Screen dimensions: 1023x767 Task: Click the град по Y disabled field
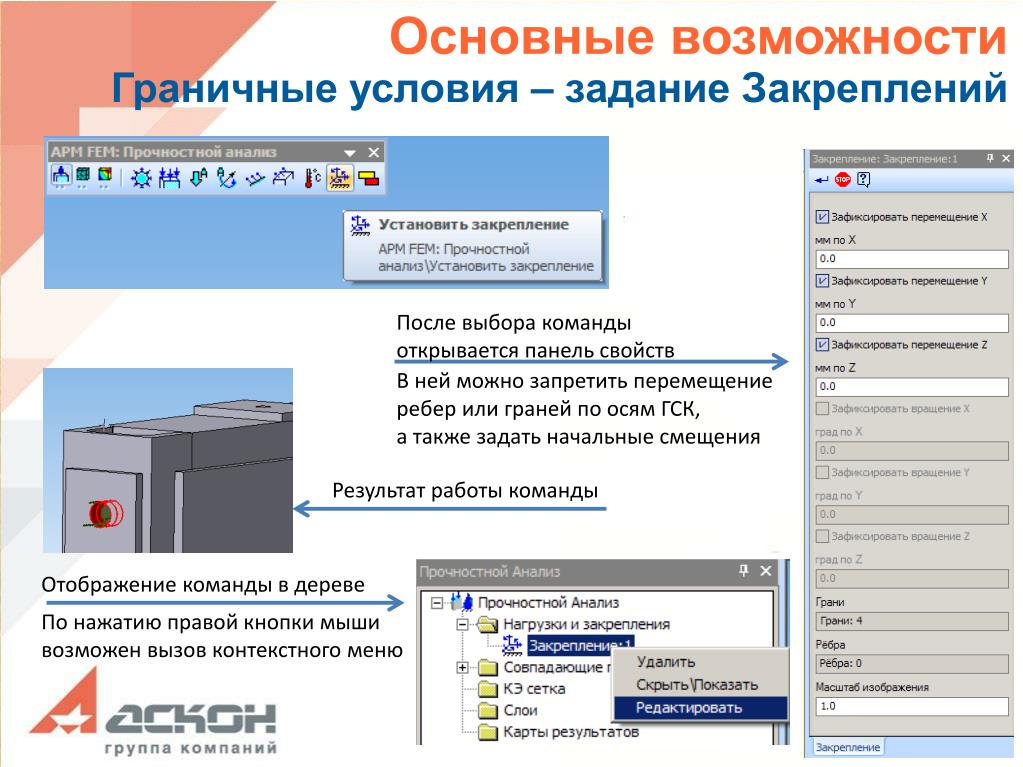coord(911,514)
